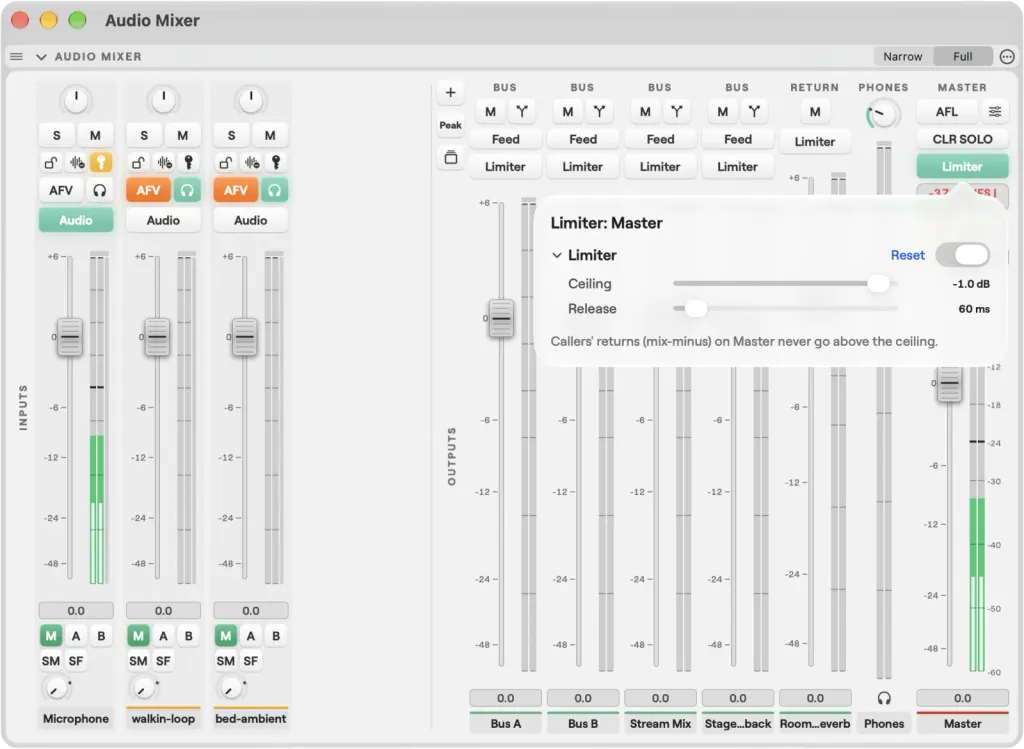Toggle headphones monitor on Microphone channel
This screenshot has width=1024, height=749.
pyautogui.click(x=99, y=190)
